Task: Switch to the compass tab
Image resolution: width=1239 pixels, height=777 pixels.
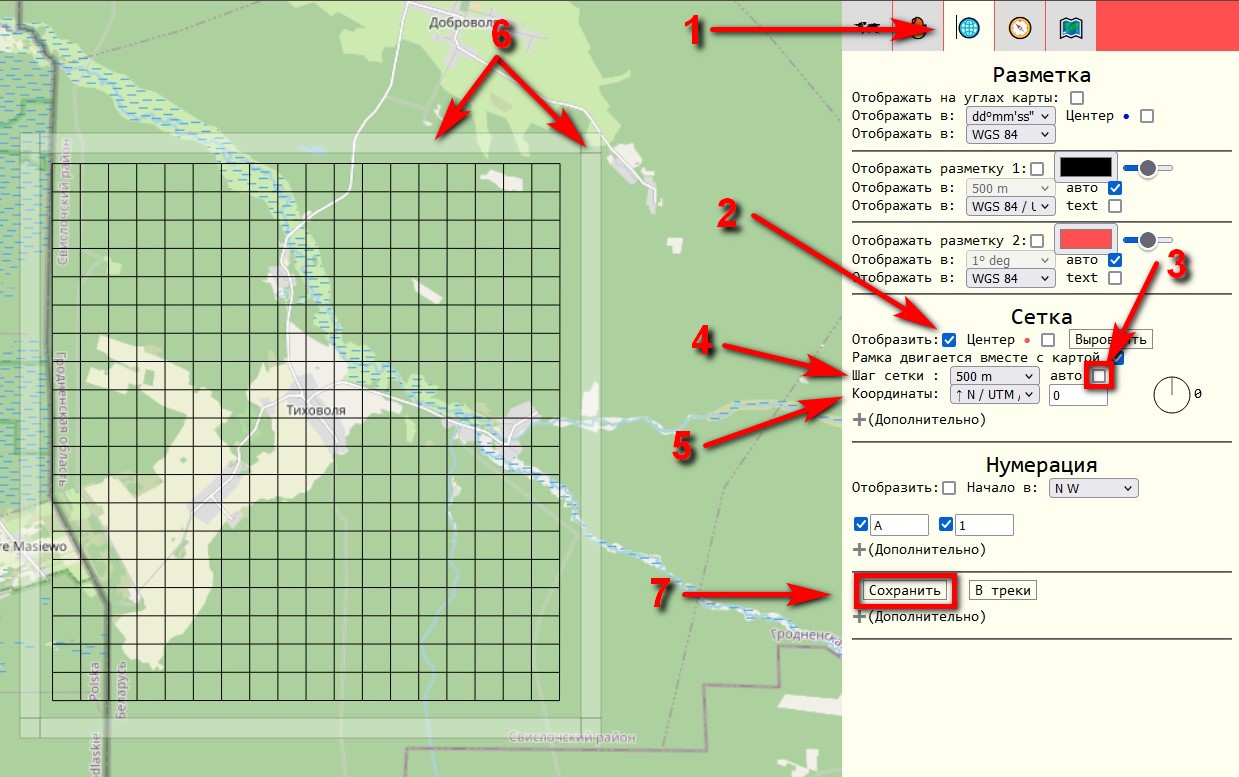Action: pyautogui.click(x=1019, y=27)
